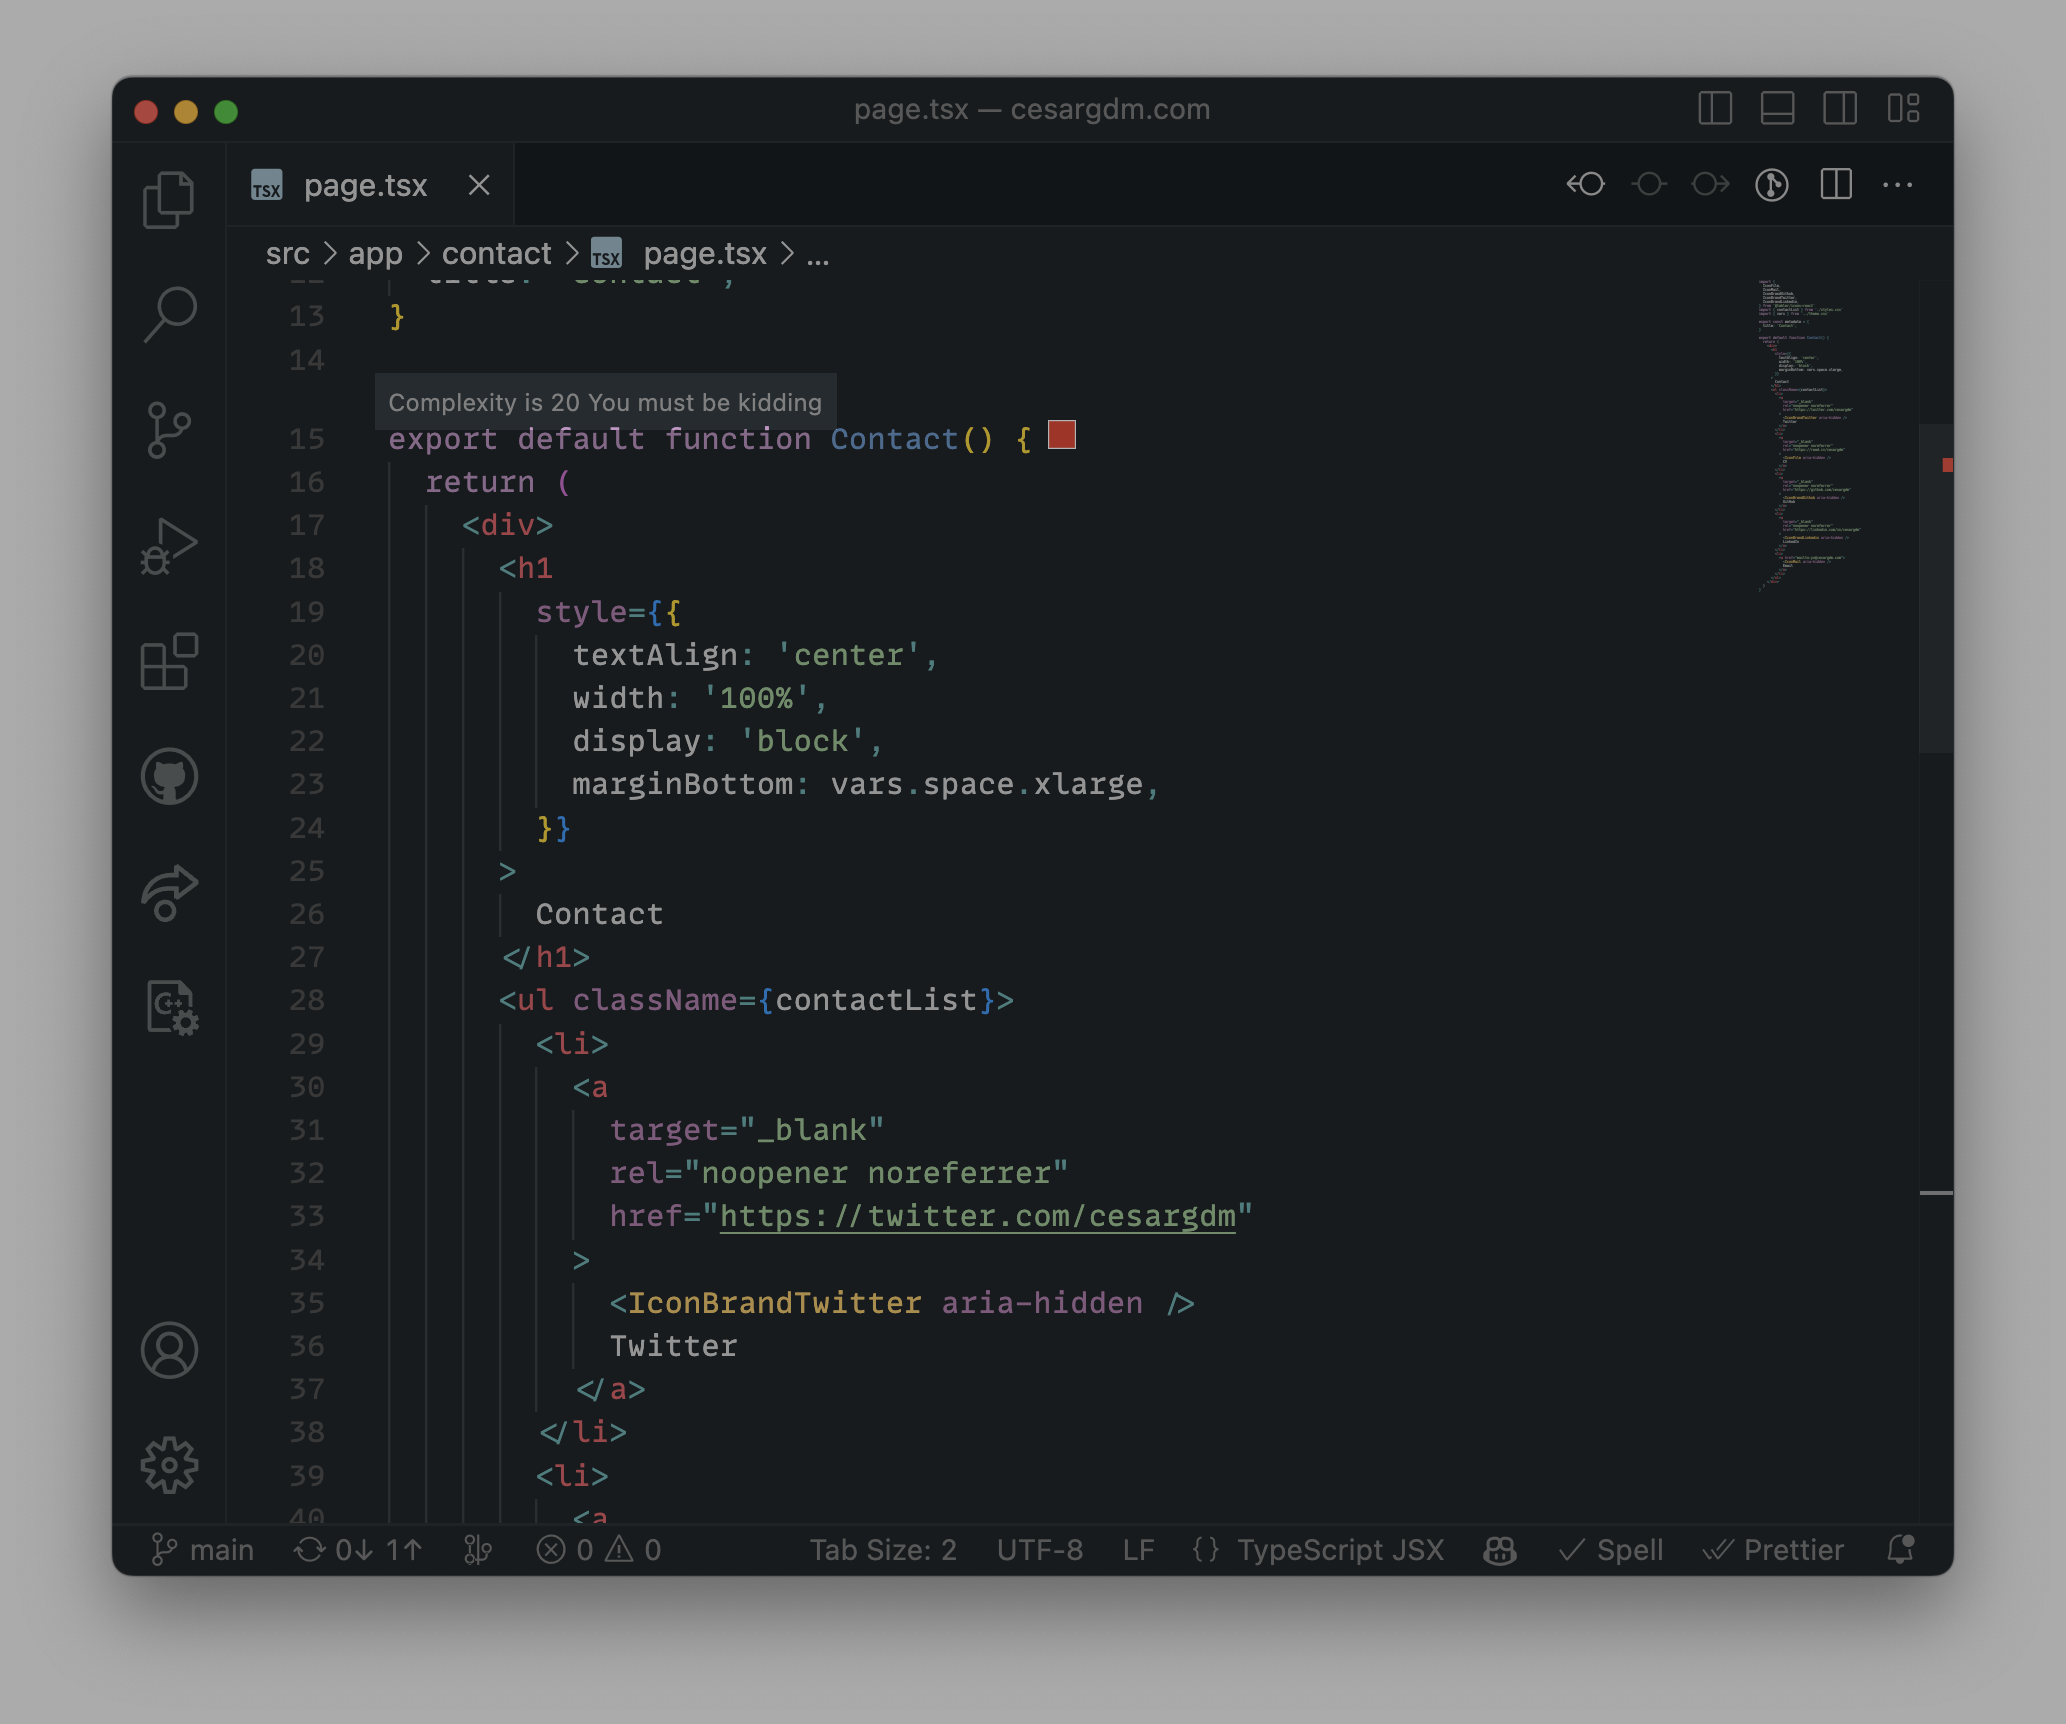Open the Extensions view
This screenshot has width=2066, height=1724.
tap(168, 661)
